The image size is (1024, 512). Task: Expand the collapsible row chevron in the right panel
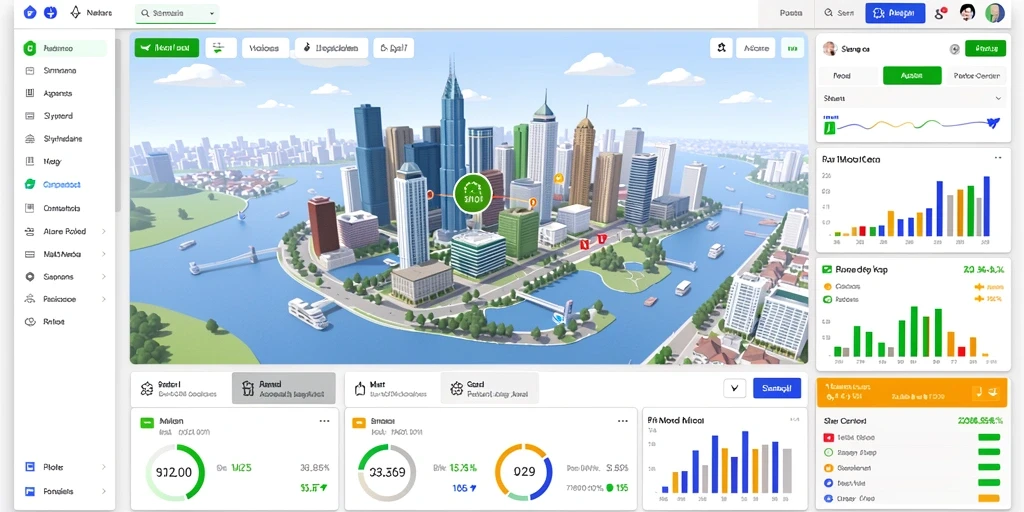(x=998, y=98)
